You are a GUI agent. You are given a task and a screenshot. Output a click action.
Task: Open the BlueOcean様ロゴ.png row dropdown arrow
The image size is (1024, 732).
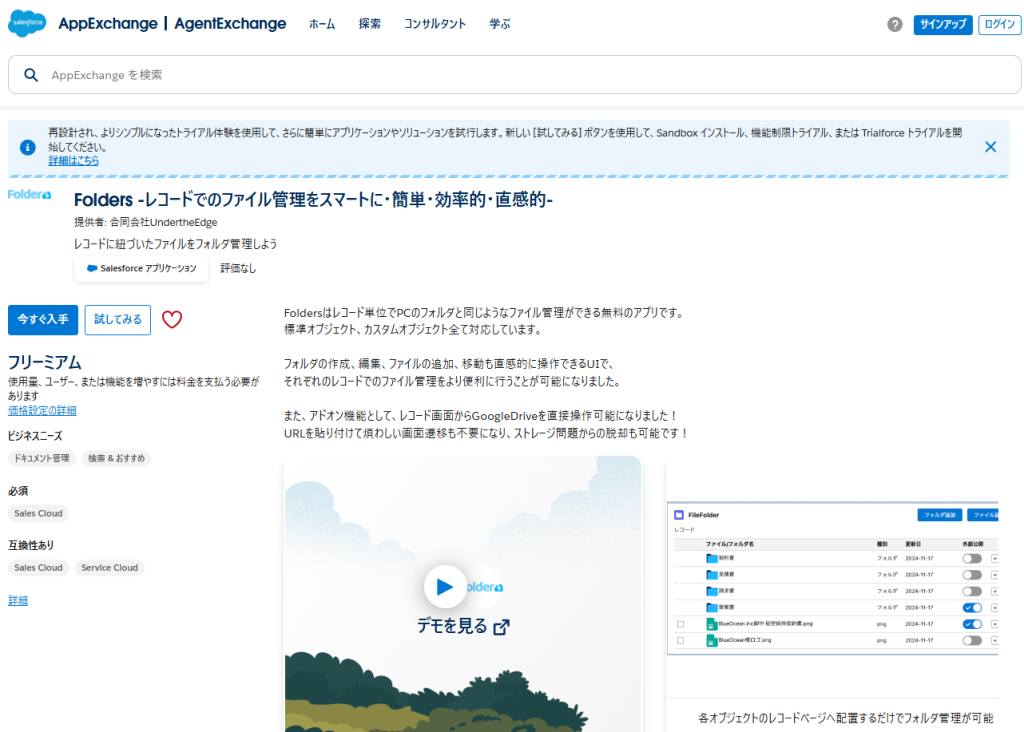click(995, 641)
